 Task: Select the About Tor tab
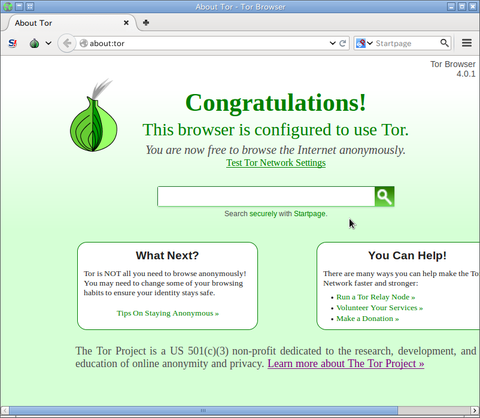71,23
